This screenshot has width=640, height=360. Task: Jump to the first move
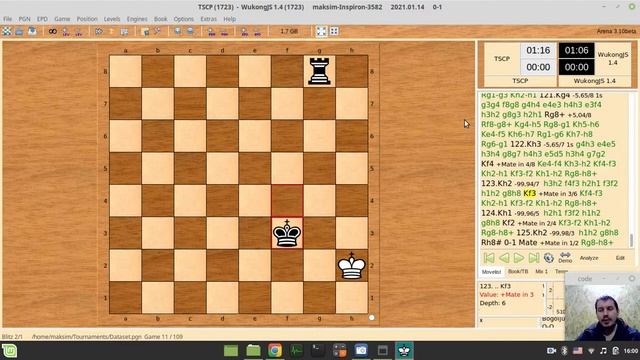click(489, 258)
